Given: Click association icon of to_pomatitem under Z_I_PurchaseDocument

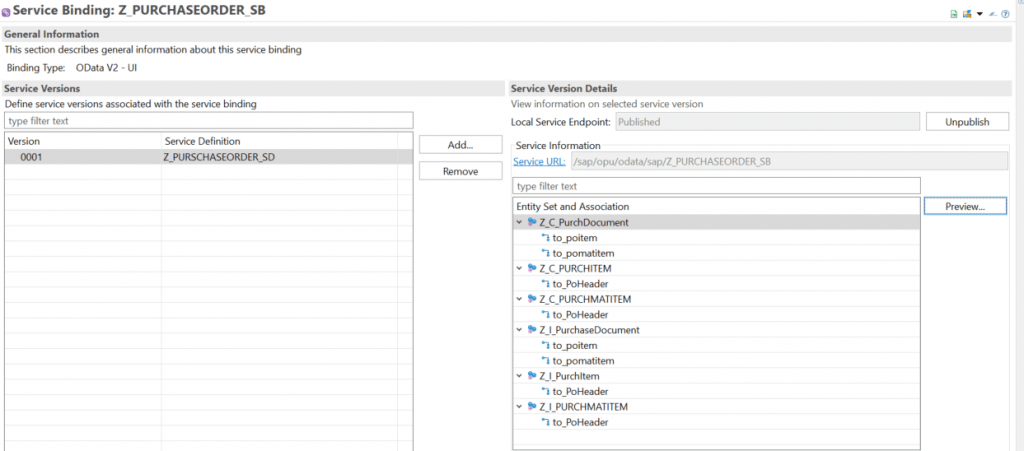Looking at the screenshot, I should (x=546, y=360).
